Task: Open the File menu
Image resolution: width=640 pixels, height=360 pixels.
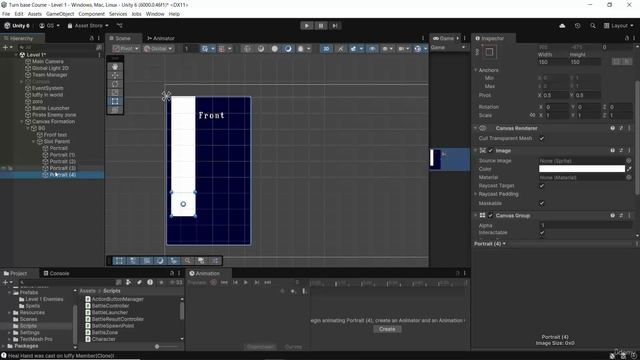Action: [x=6, y=14]
